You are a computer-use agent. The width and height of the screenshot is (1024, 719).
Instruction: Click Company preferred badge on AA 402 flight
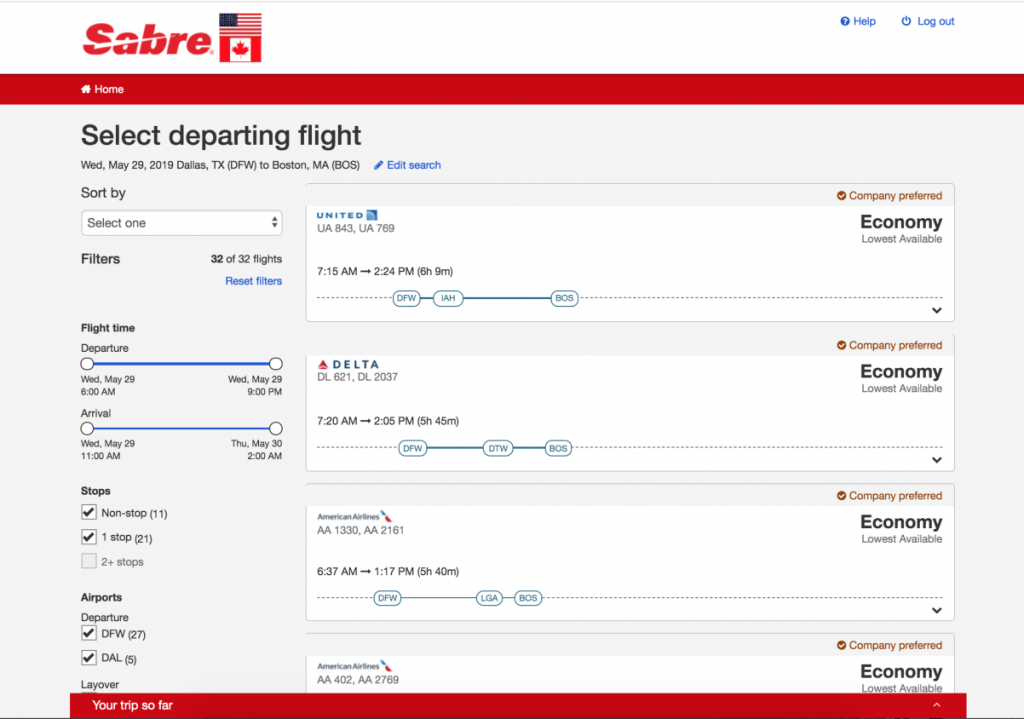tap(889, 645)
